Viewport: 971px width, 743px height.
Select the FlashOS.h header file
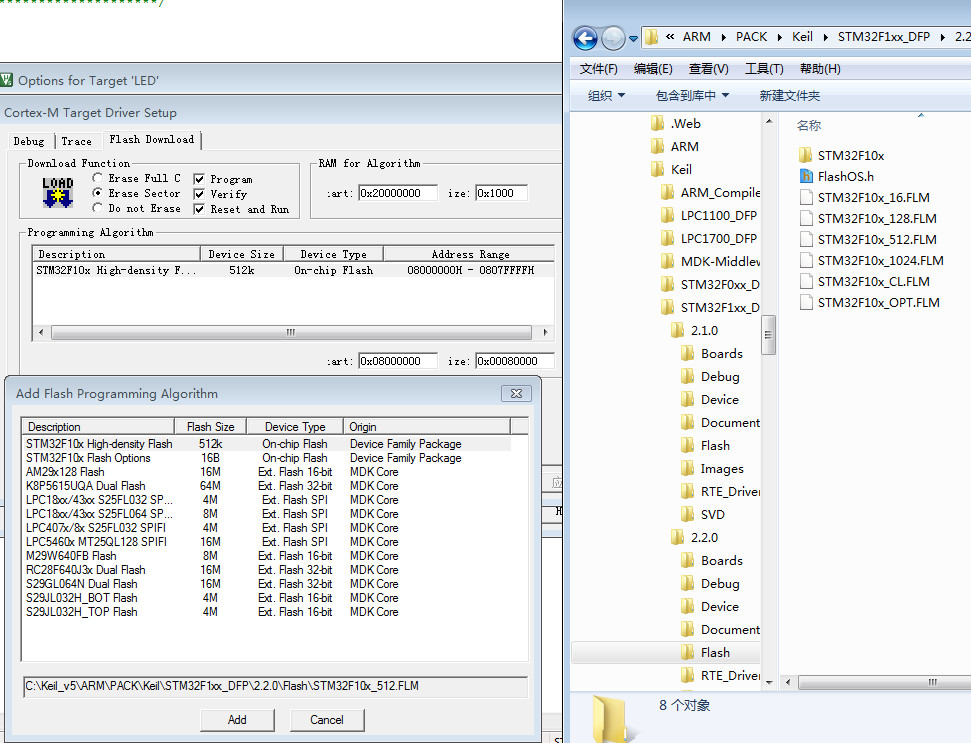[x=836, y=176]
